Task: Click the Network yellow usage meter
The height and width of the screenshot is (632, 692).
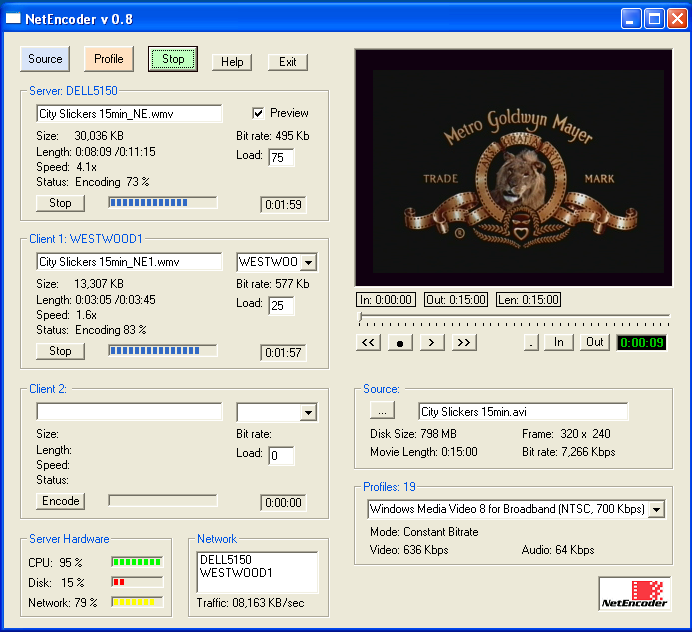Action: pyautogui.click(x=137, y=602)
